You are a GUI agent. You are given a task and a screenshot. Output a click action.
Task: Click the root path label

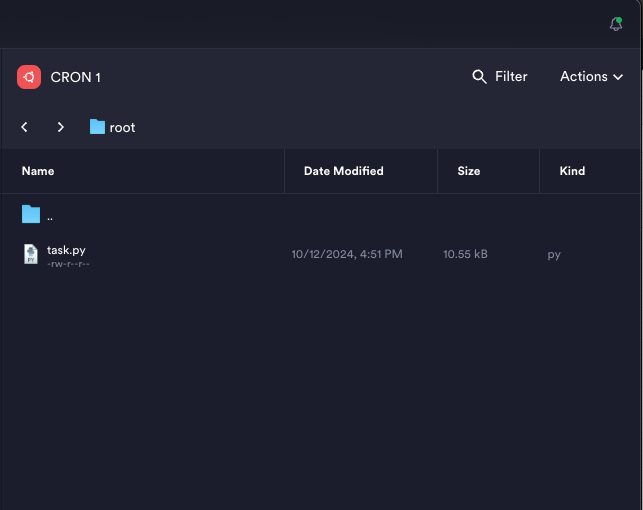(122, 128)
